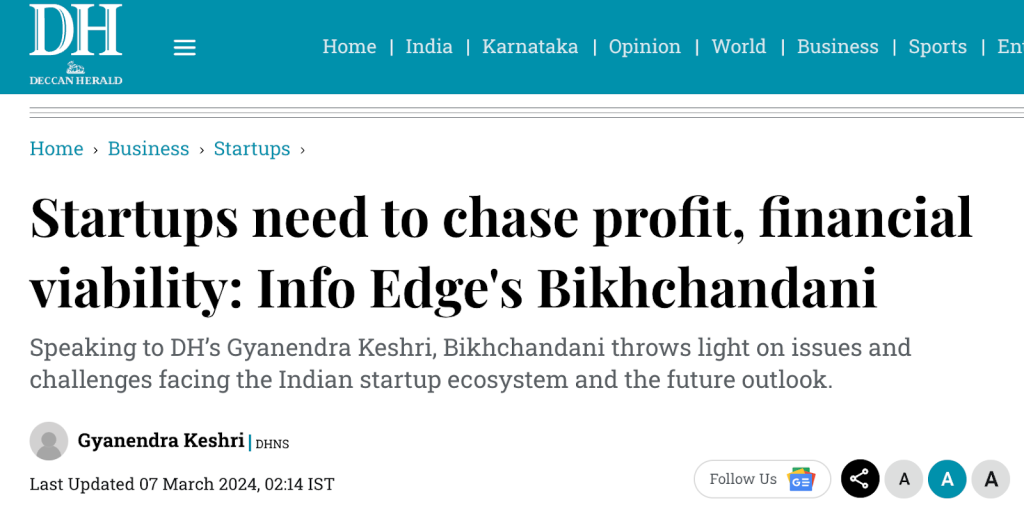Screen dimensions: 1024x516
Task: Select the smallest font size button
Action: click(x=904, y=479)
